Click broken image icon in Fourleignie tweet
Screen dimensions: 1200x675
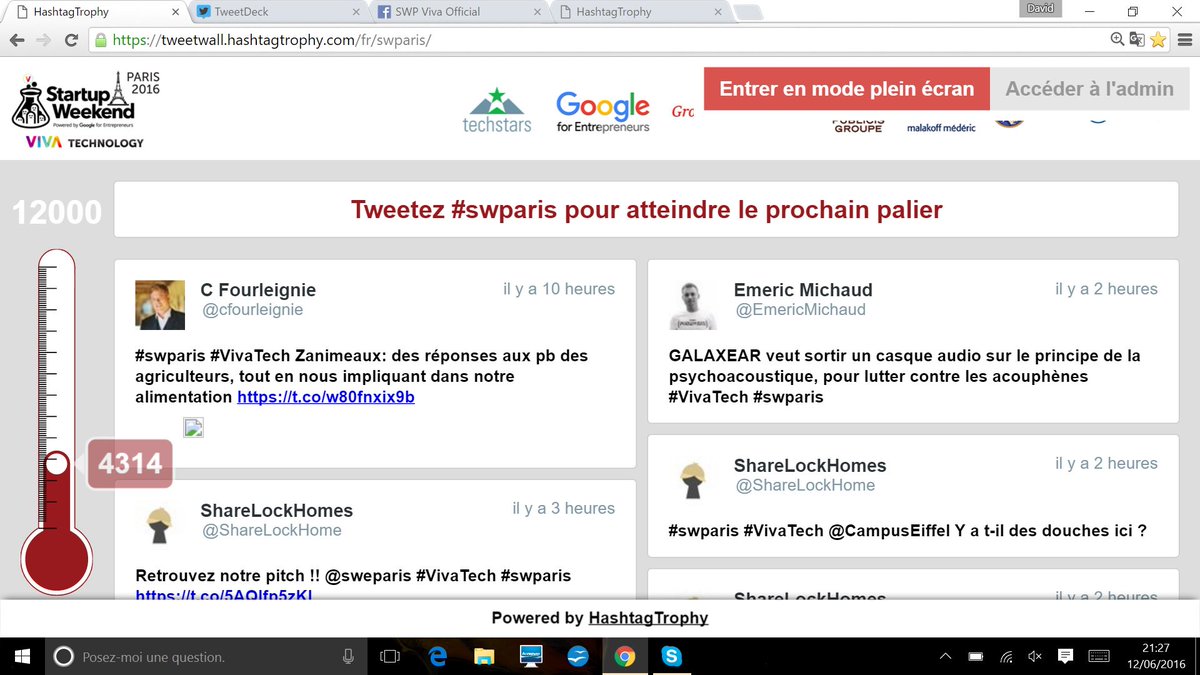coord(193,428)
